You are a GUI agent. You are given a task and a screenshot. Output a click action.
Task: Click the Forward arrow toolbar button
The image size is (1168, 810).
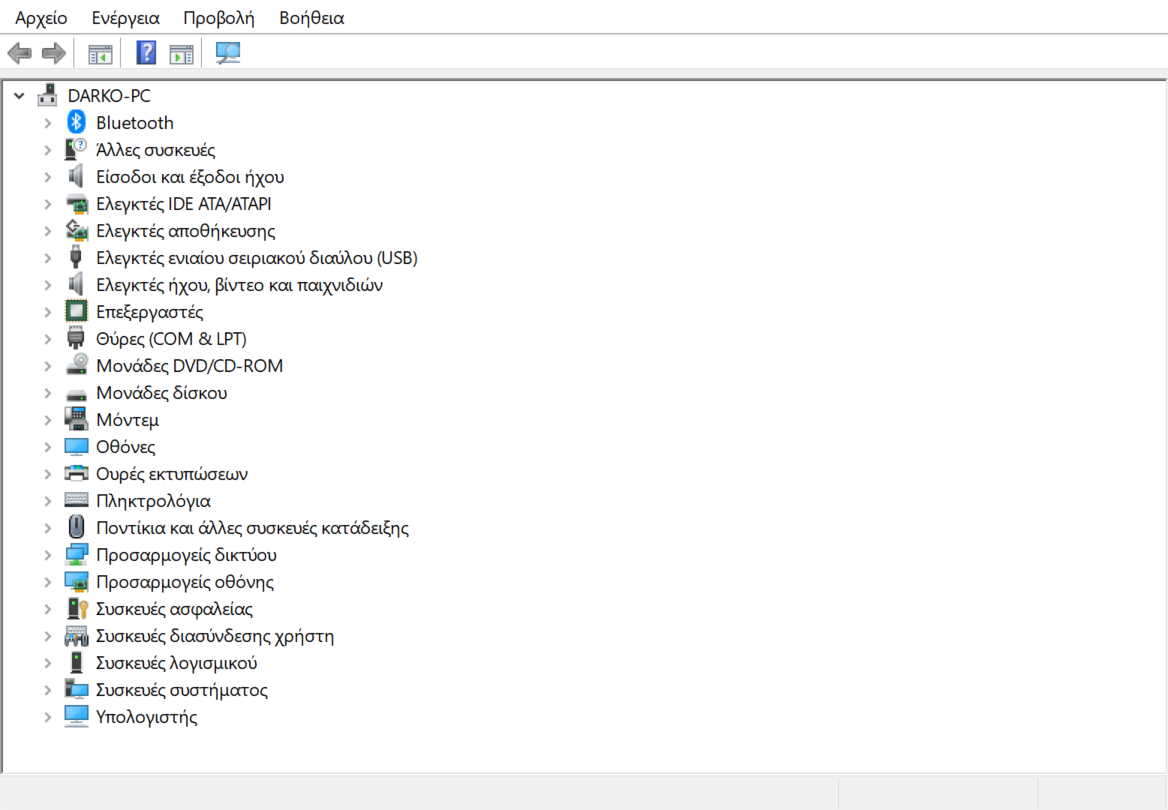54,53
